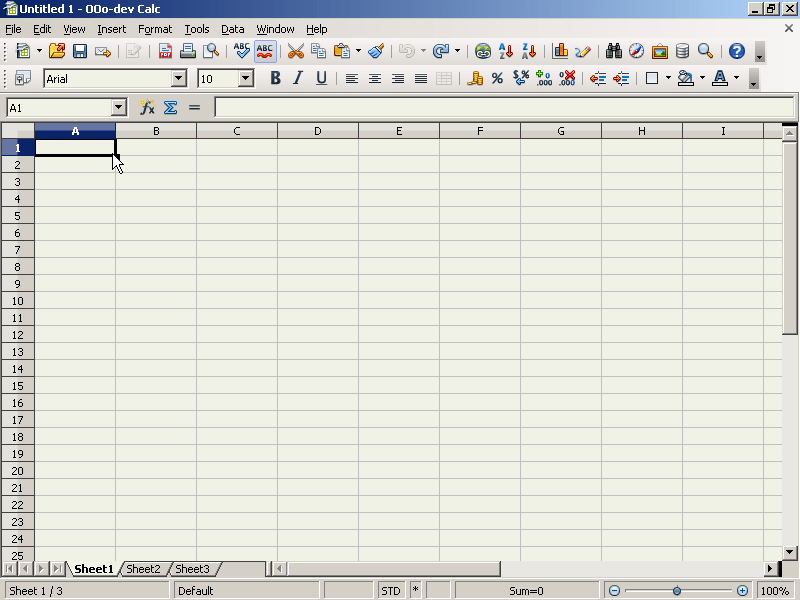
Task: Insert a chart icon
Action: [x=560, y=51]
